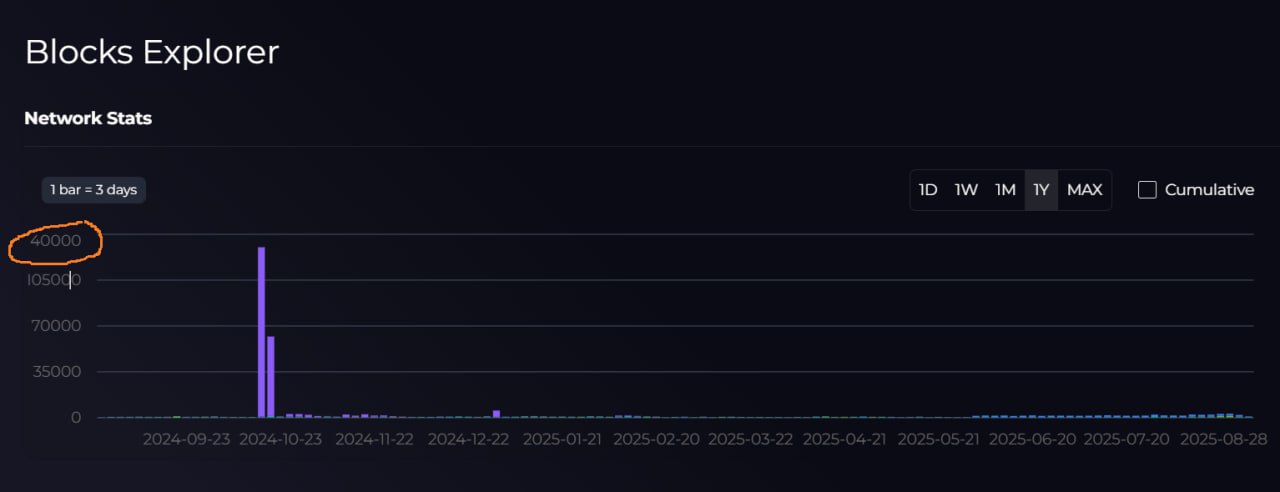The width and height of the screenshot is (1280, 492).
Task: Click the '1 bar = 3 days' badge
Action: coord(94,189)
